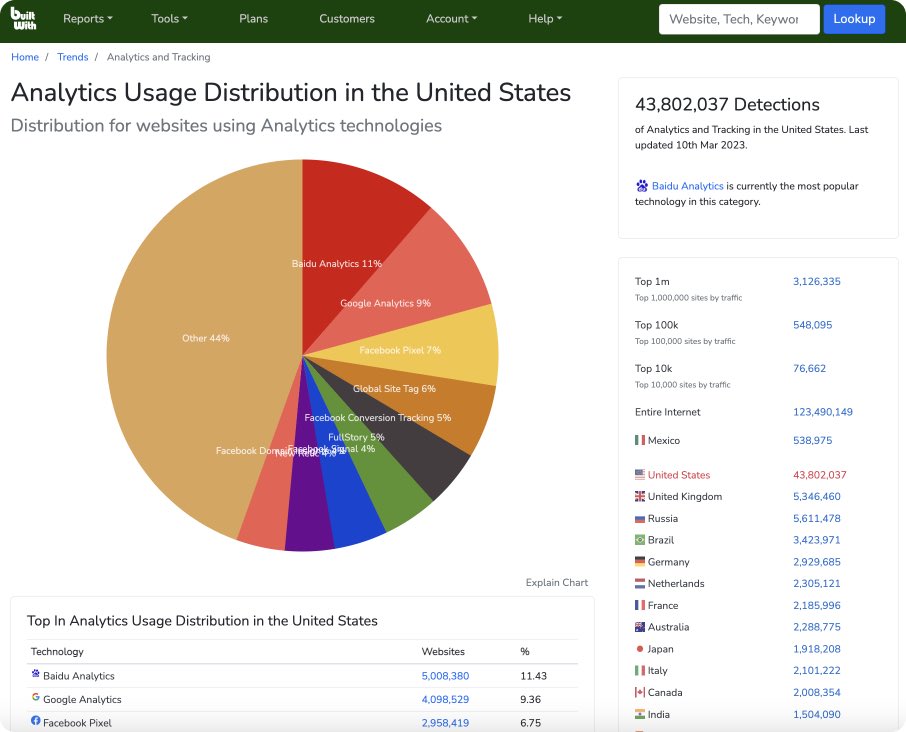Focus the Website, Tech, Keyword search field
This screenshot has height=732, width=906.
pyautogui.click(x=739, y=19)
